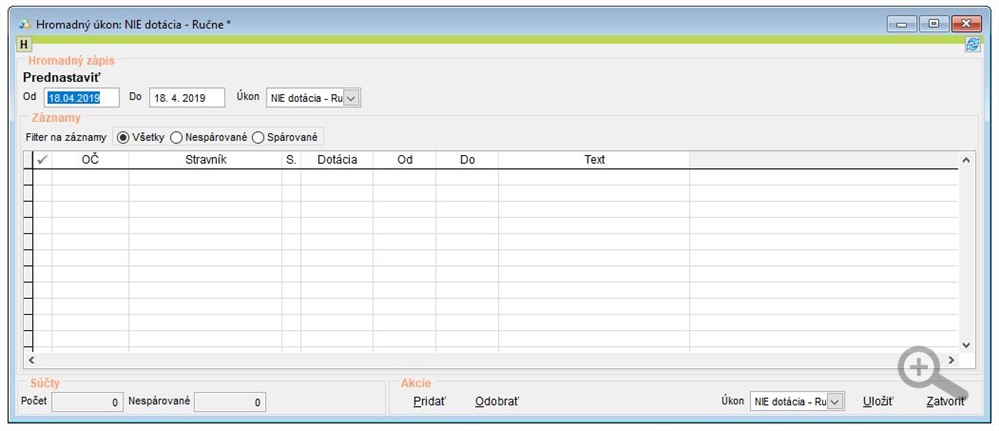Click the Od date input field
999x431 pixels.
(80, 98)
